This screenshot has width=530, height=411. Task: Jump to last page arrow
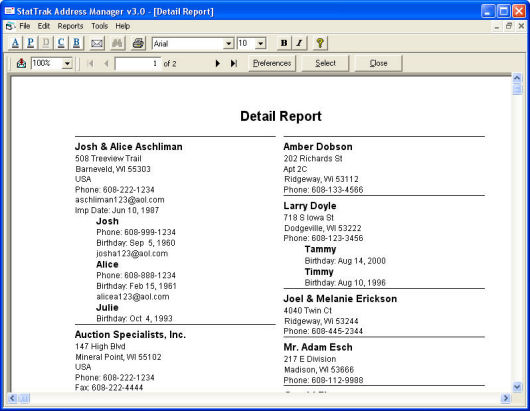pyautogui.click(x=234, y=63)
